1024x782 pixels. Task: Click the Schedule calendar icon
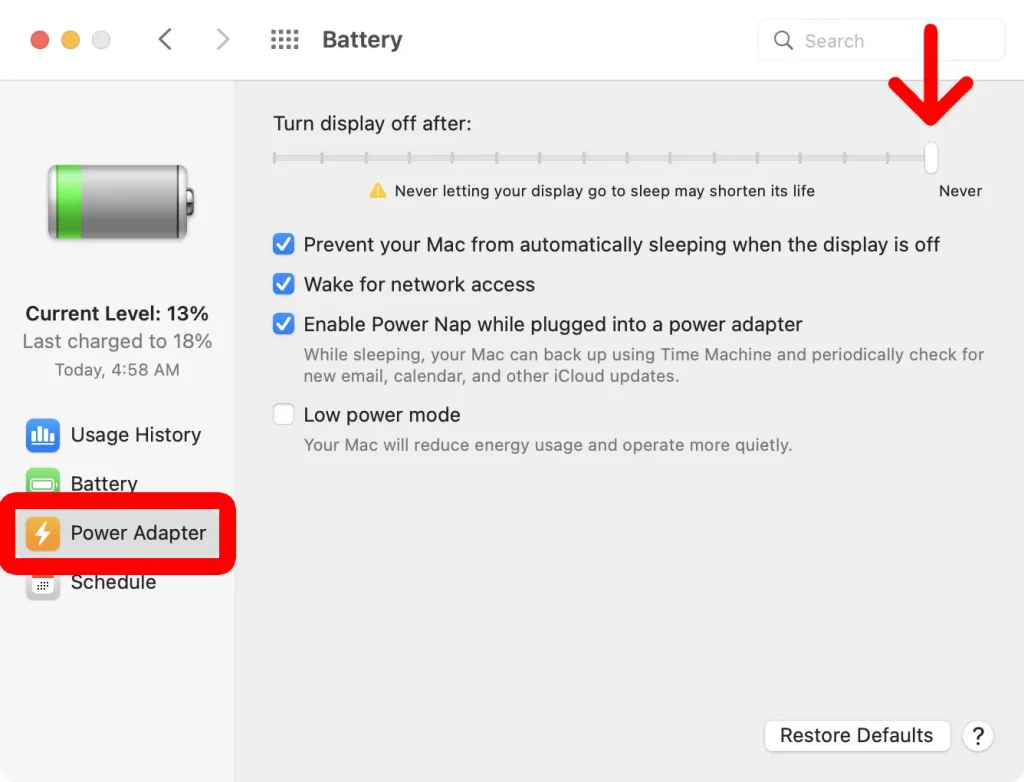(x=43, y=583)
